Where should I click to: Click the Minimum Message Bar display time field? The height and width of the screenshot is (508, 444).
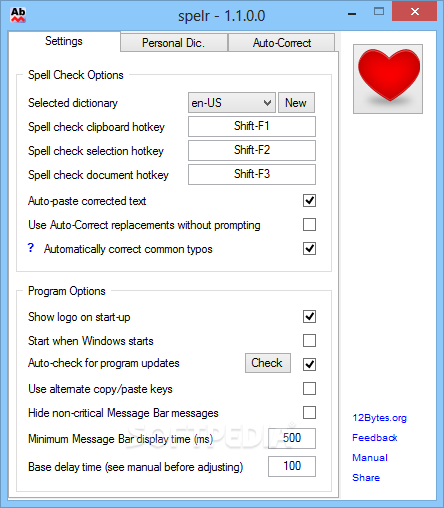292,438
